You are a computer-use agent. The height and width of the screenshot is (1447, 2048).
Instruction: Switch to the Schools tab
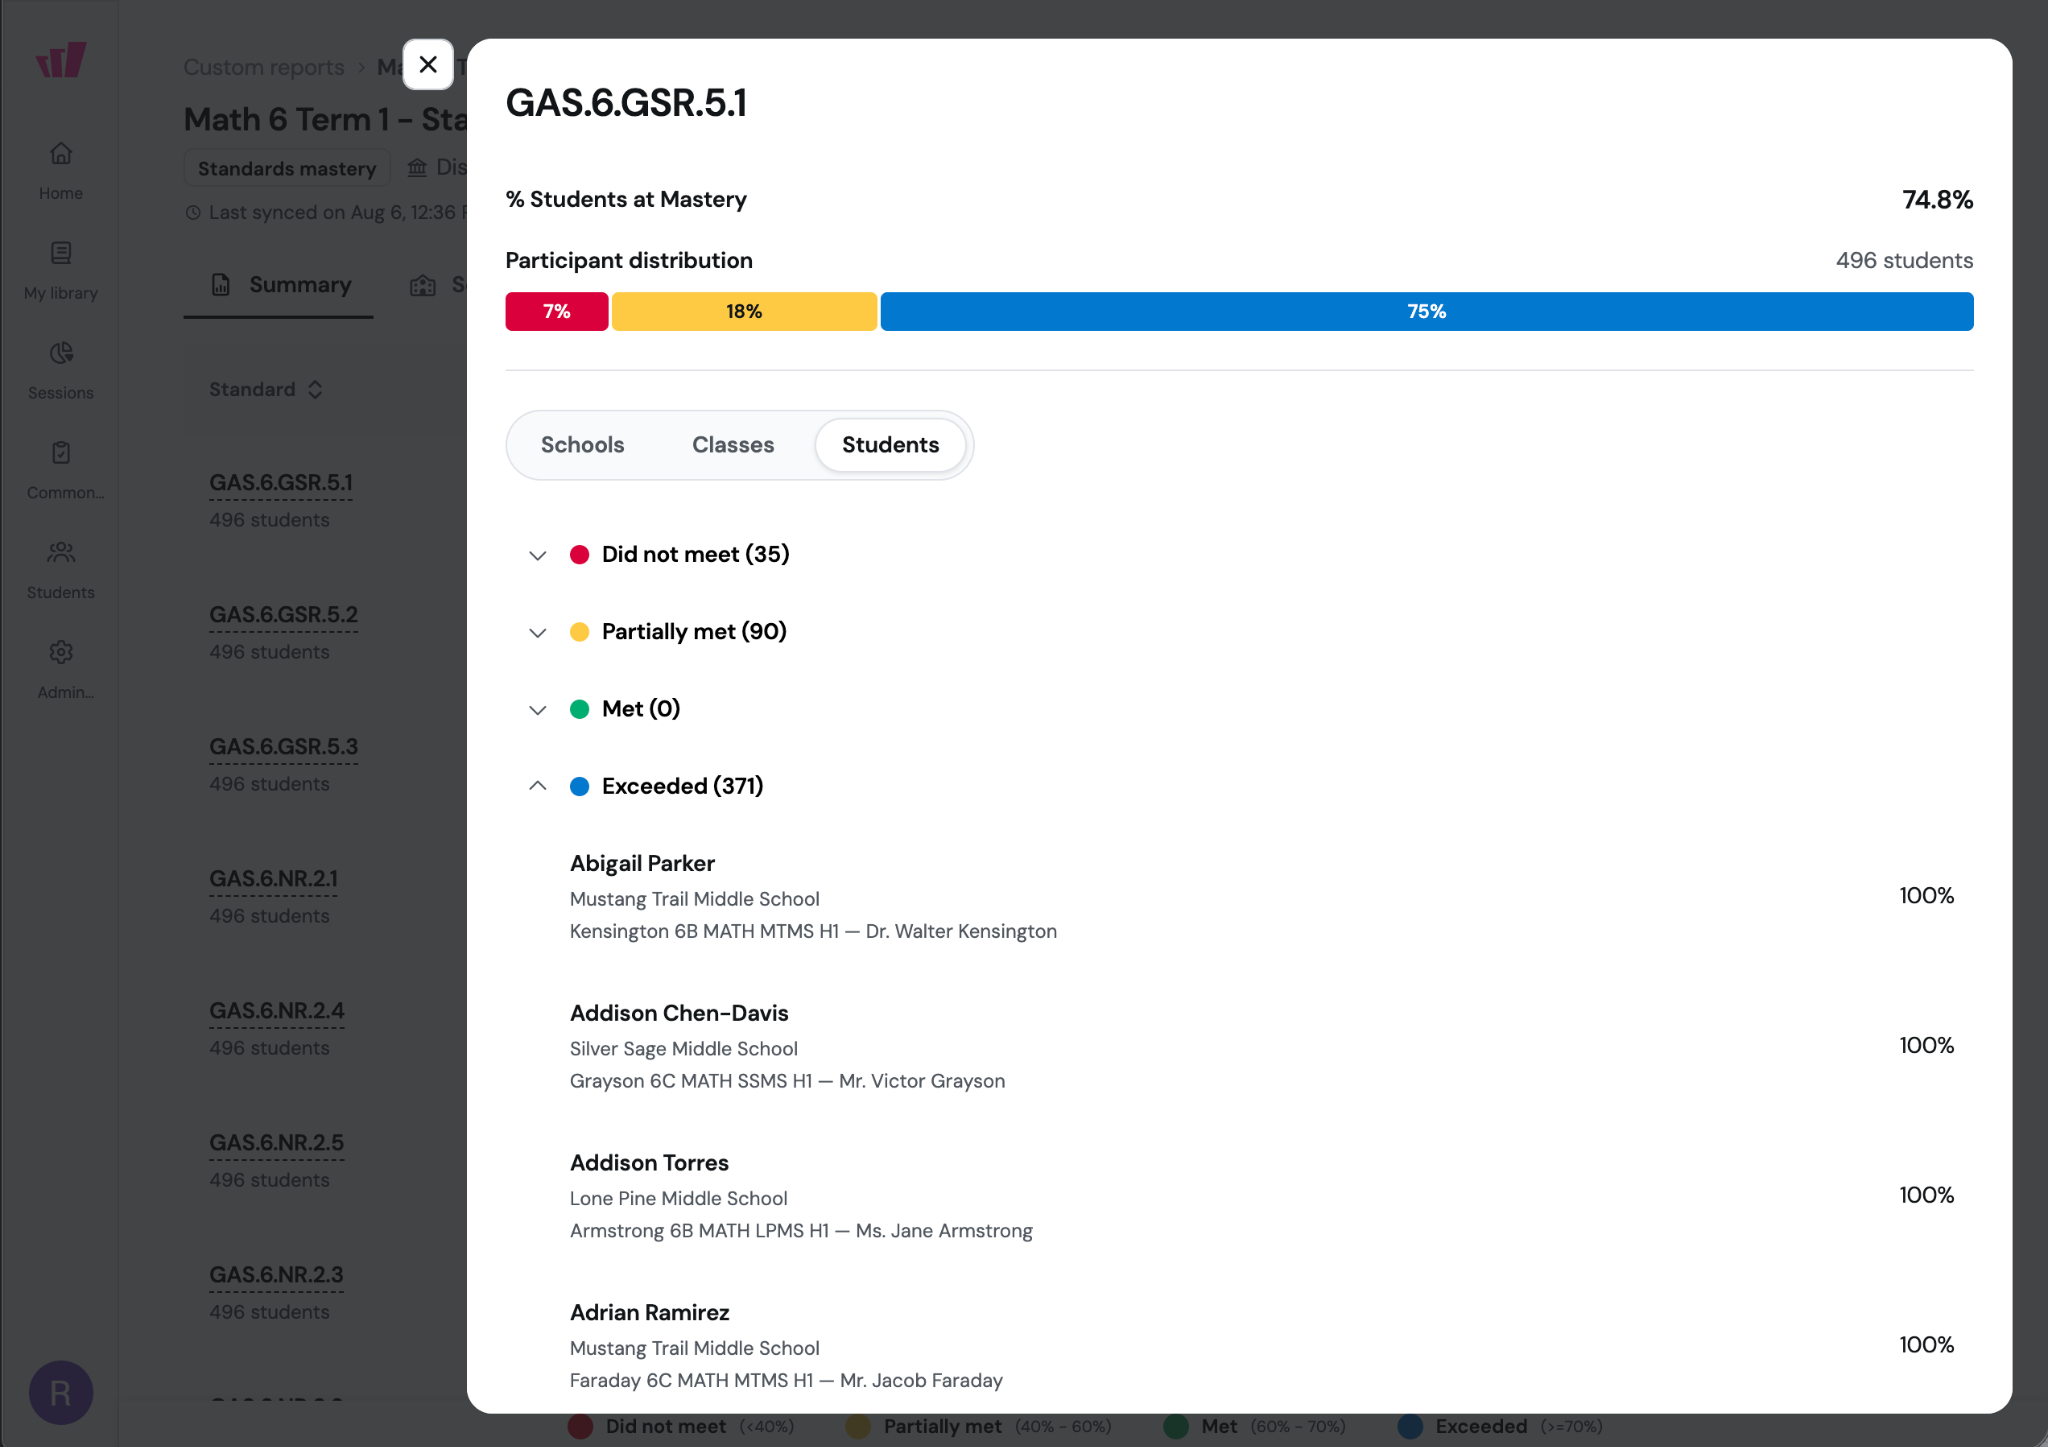click(582, 445)
